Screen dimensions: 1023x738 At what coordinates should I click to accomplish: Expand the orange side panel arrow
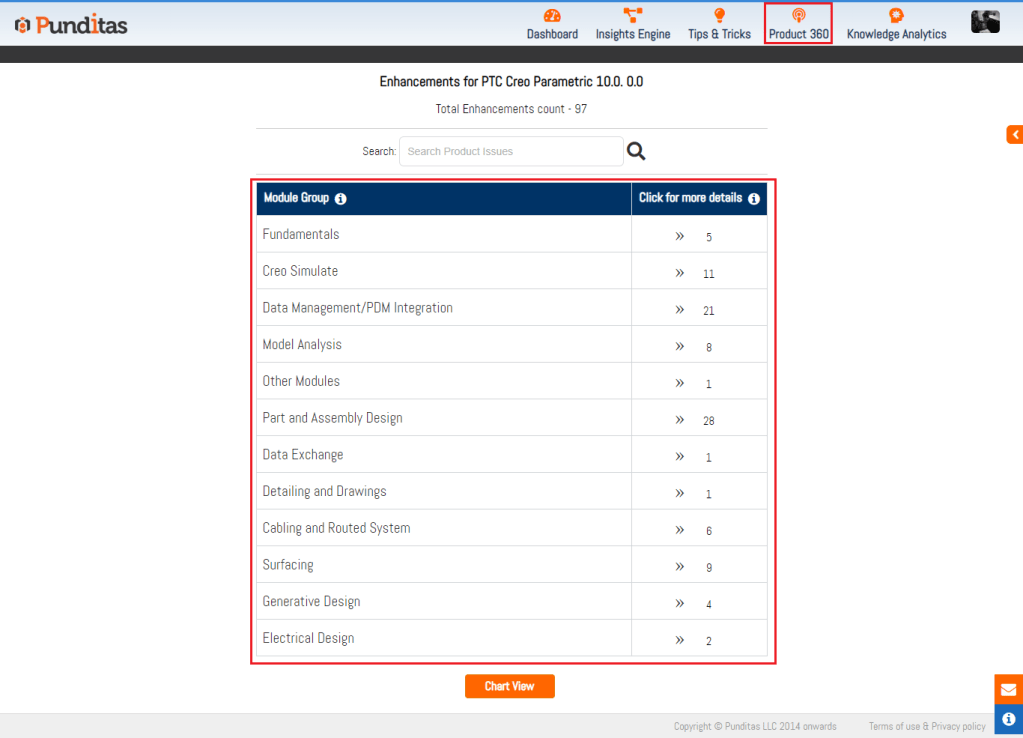(1014, 134)
